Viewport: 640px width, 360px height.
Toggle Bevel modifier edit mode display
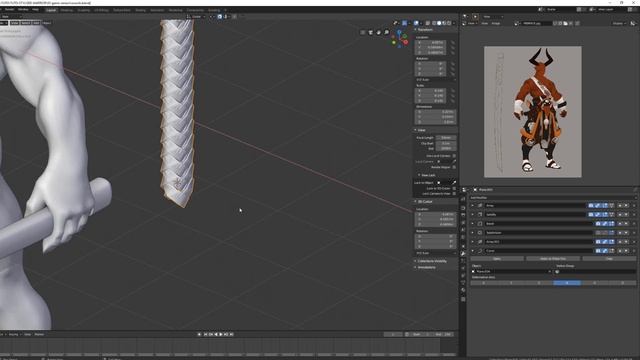(612, 224)
